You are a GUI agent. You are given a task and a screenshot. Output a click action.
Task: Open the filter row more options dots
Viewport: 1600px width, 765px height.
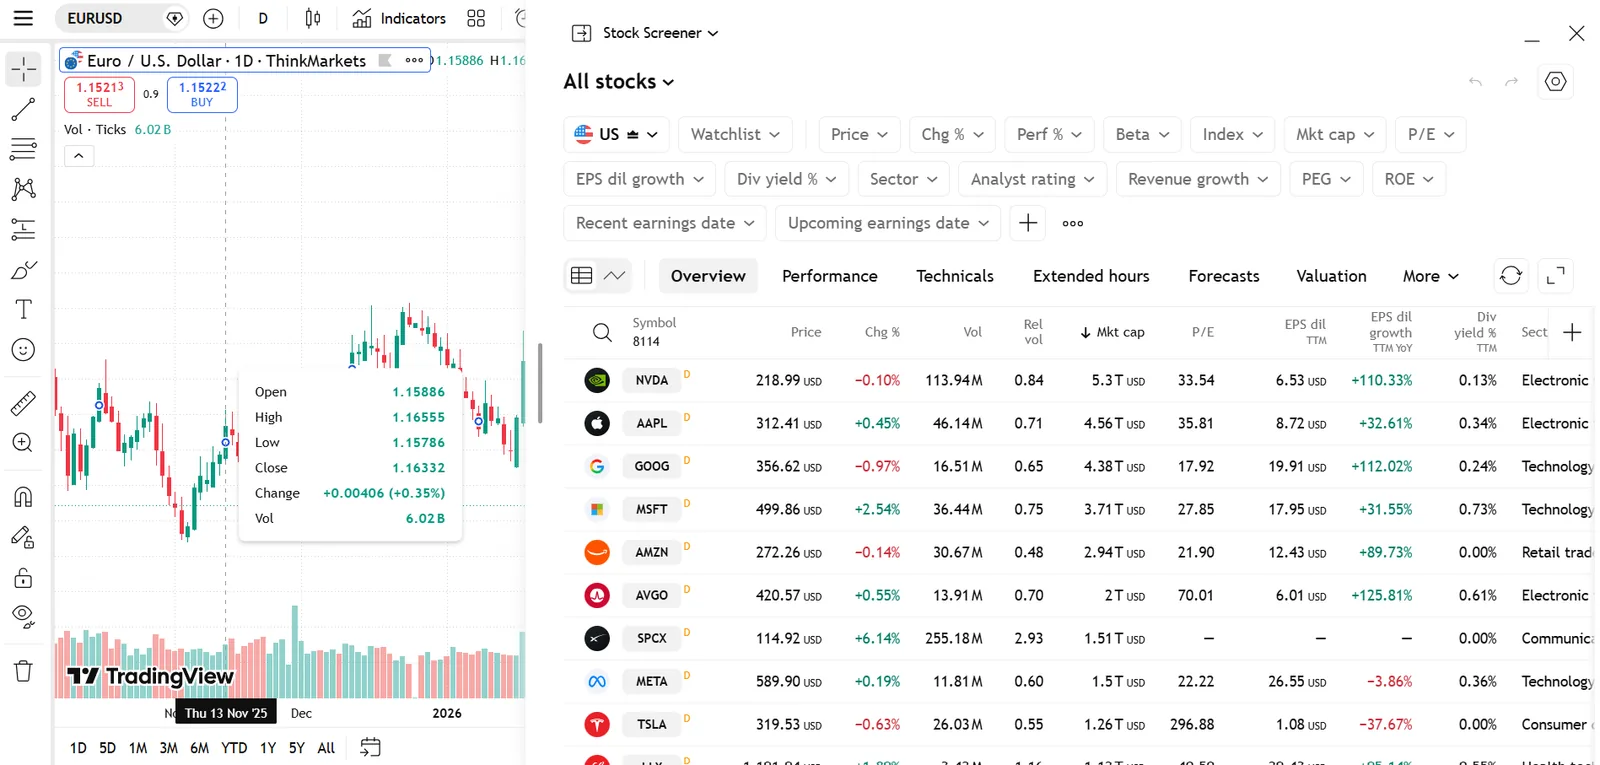pos(1073,223)
